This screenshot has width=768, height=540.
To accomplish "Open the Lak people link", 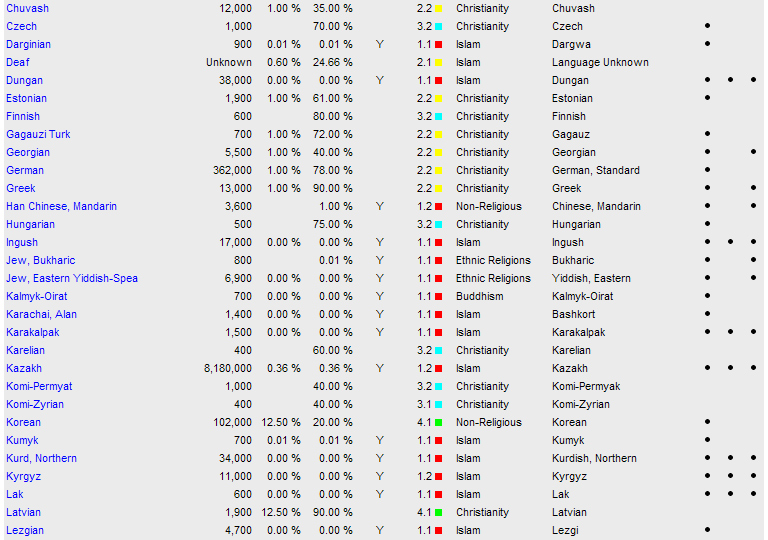I will tap(15, 494).
